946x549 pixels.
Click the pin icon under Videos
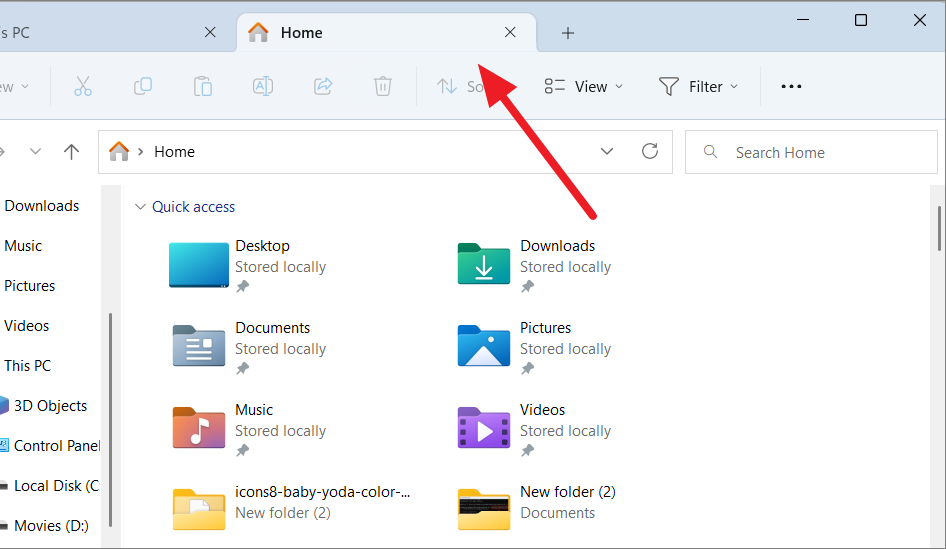pos(528,450)
